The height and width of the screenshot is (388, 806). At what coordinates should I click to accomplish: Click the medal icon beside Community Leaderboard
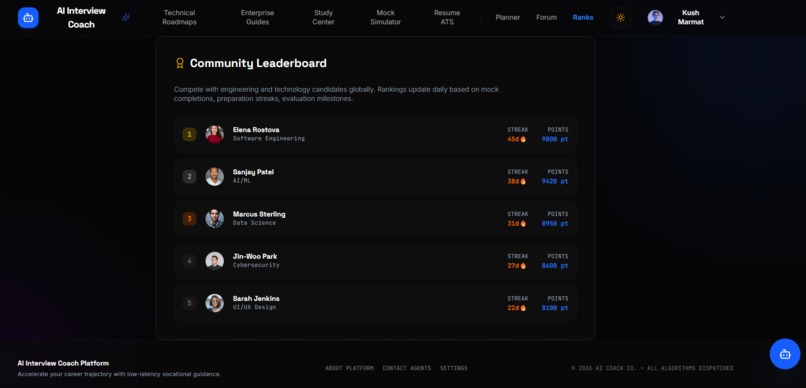point(180,63)
